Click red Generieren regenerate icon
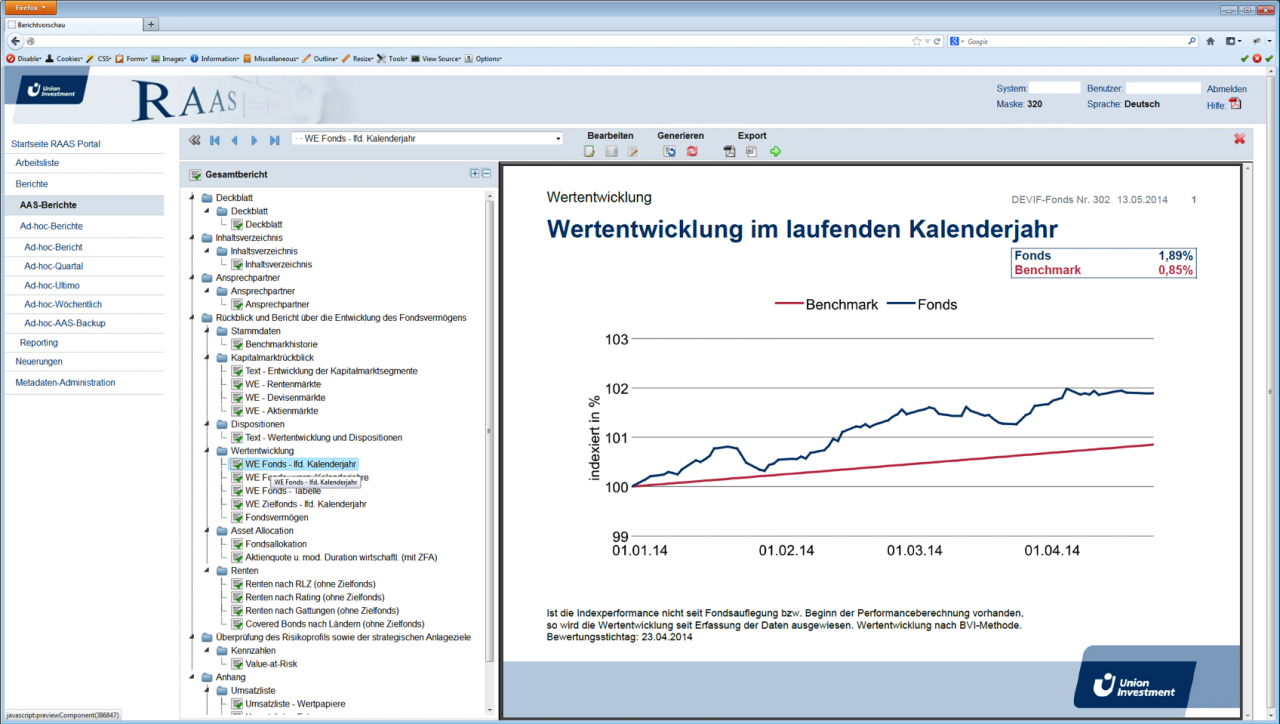Viewport: 1280px width, 724px height. [691, 152]
